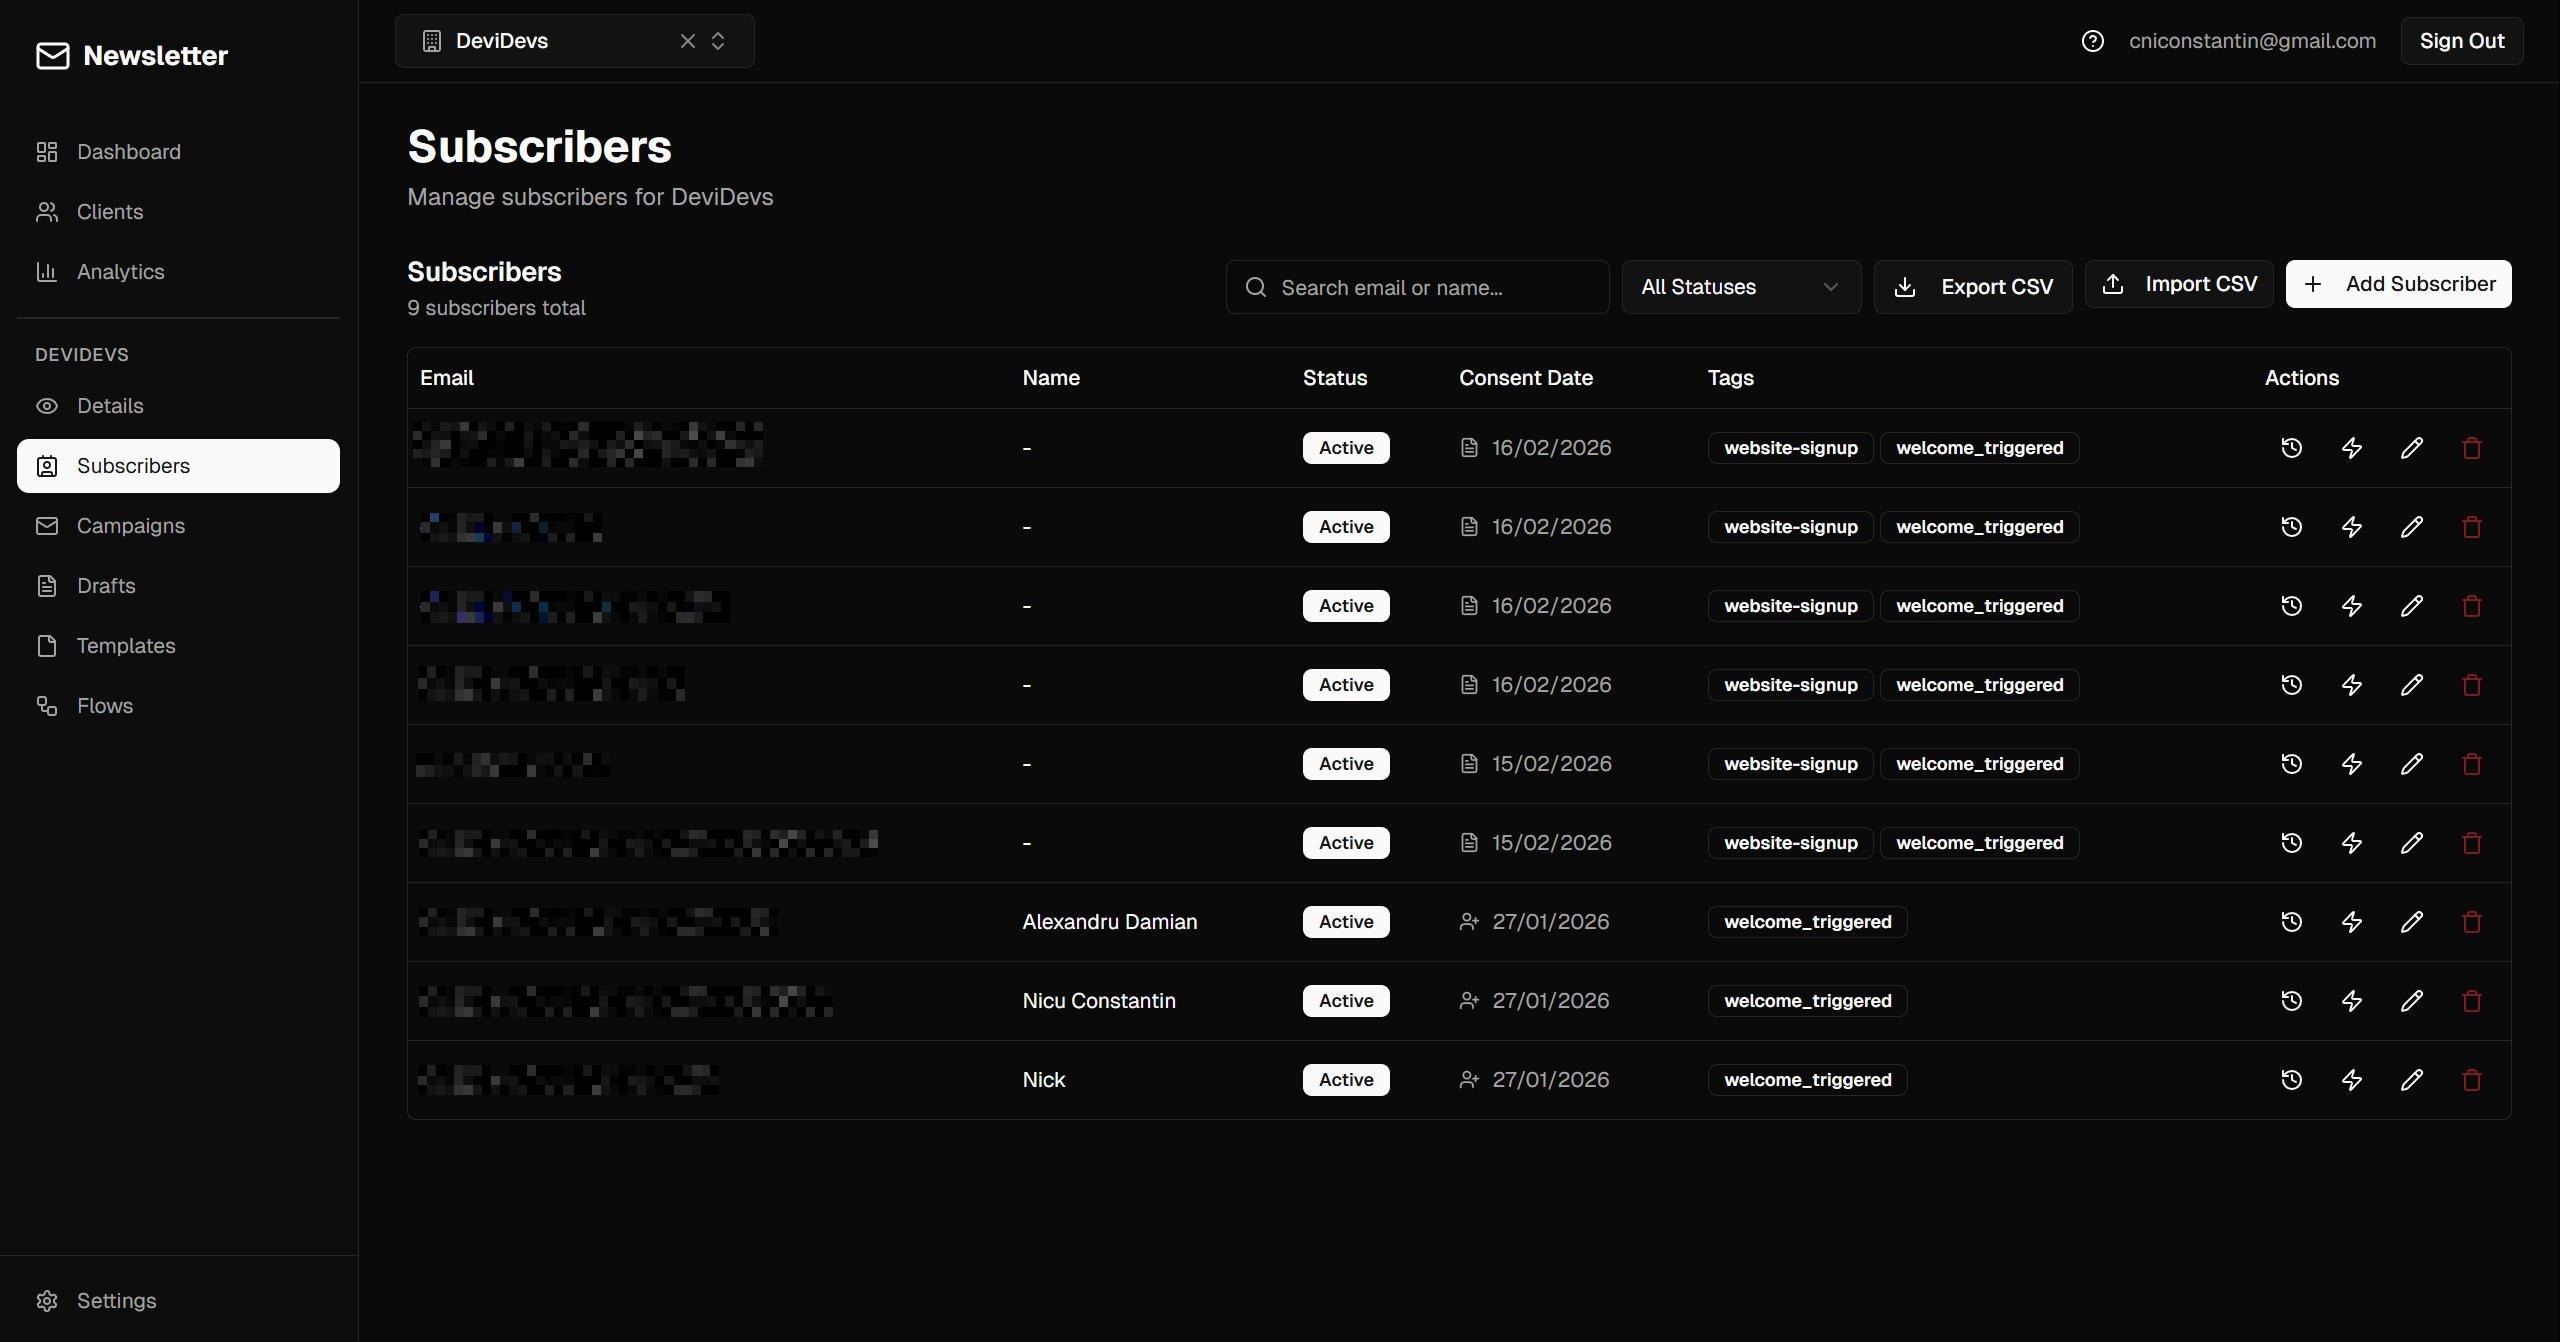
Task: Click the Import CSV button
Action: click(2178, 284)
